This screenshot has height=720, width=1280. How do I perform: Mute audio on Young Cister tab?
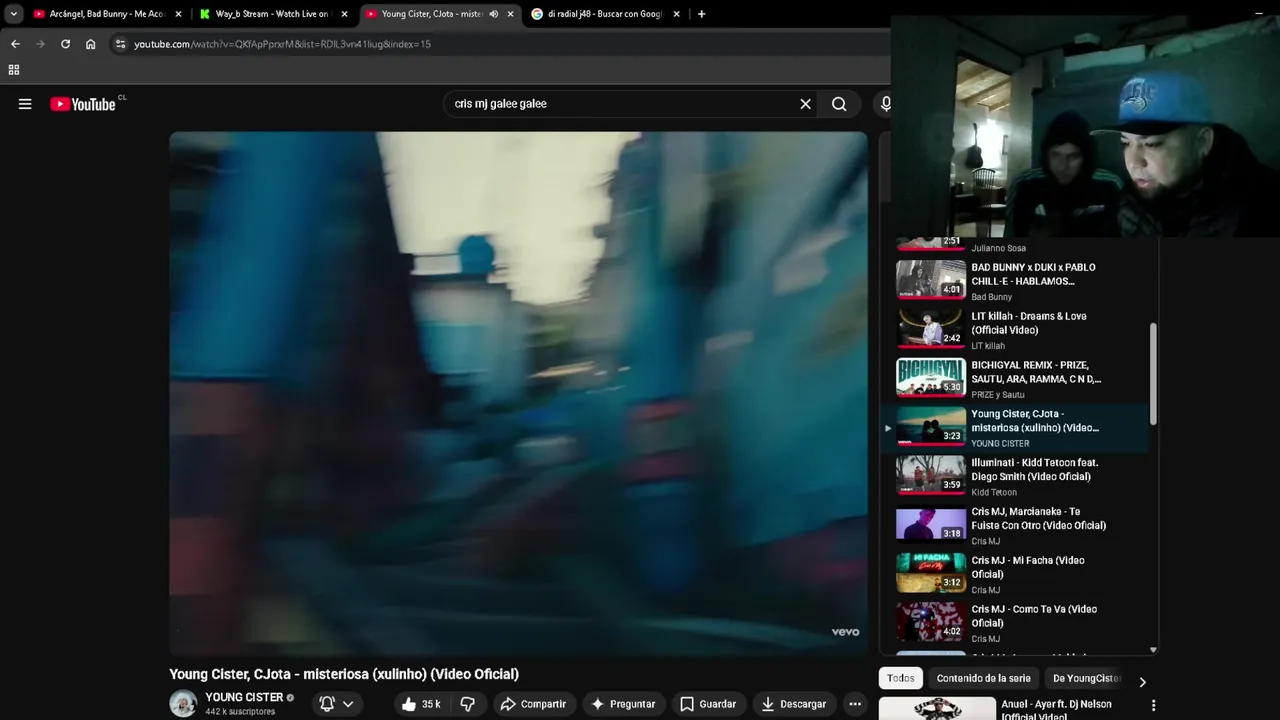click(x=493, y=14)
